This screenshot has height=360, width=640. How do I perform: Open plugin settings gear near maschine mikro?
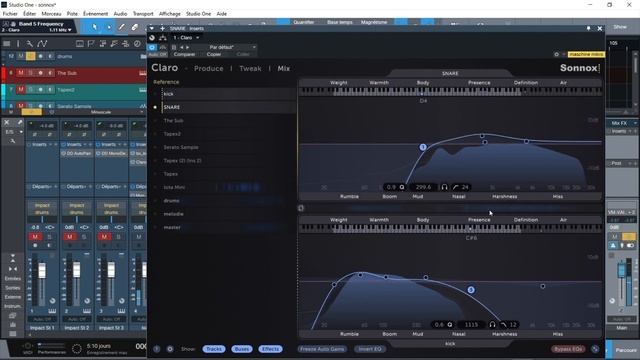556,54
